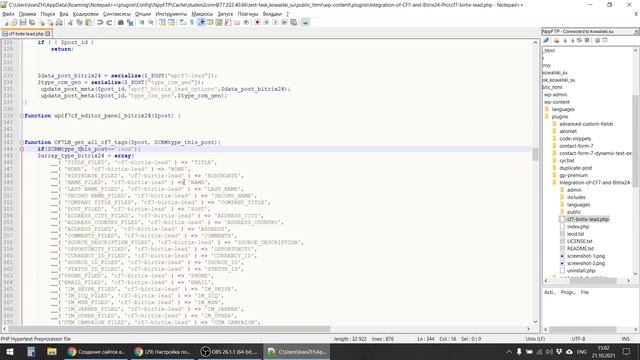Open NppFTP settings gear icon
640x360 pixels.
pos(597,40)
